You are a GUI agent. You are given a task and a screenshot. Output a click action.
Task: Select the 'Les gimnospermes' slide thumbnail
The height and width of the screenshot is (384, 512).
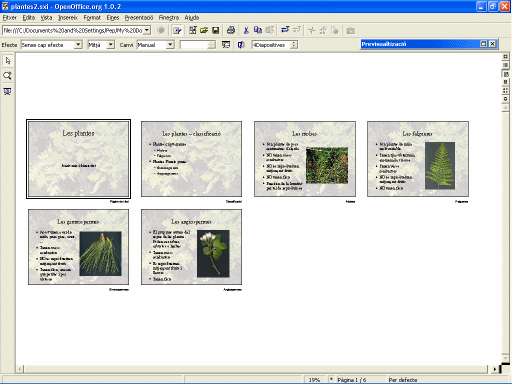78,247
